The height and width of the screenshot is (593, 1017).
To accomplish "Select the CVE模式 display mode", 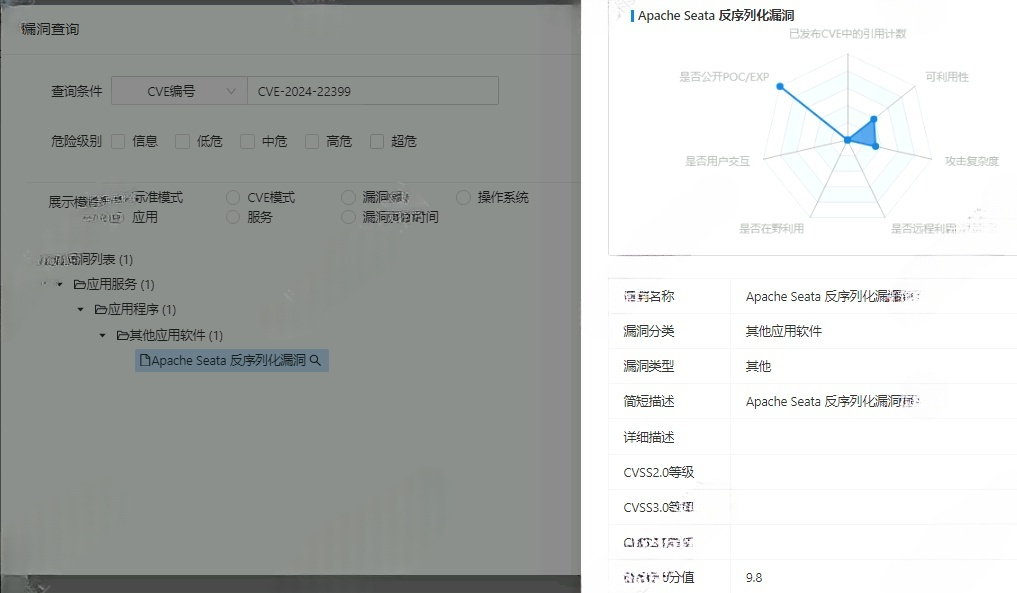I will [x=232, y=197].
